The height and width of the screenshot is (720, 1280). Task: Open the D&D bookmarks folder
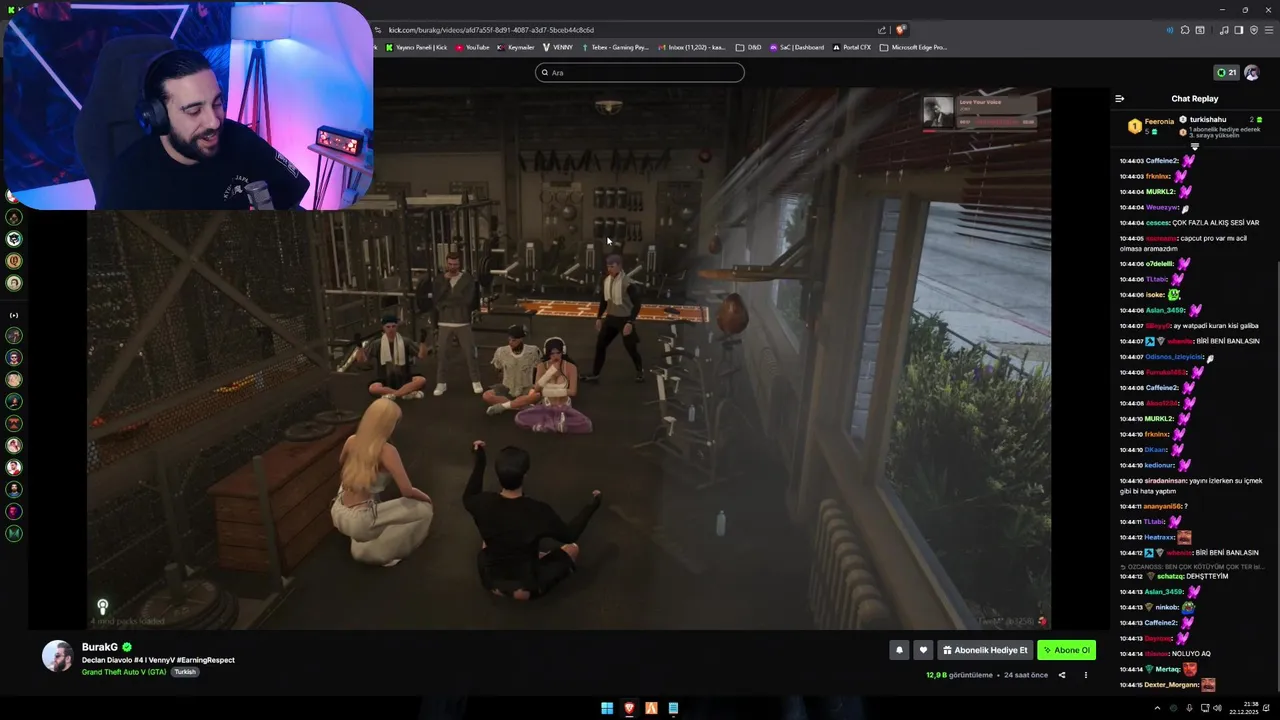(748, 47)
